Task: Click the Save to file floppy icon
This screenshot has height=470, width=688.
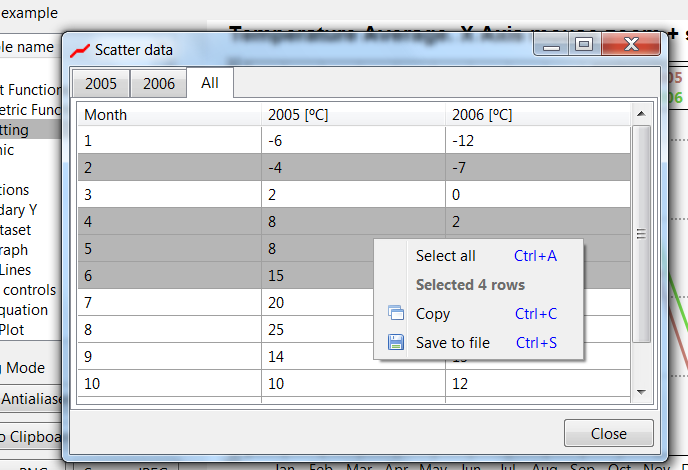Action: [x=395, y=343]
